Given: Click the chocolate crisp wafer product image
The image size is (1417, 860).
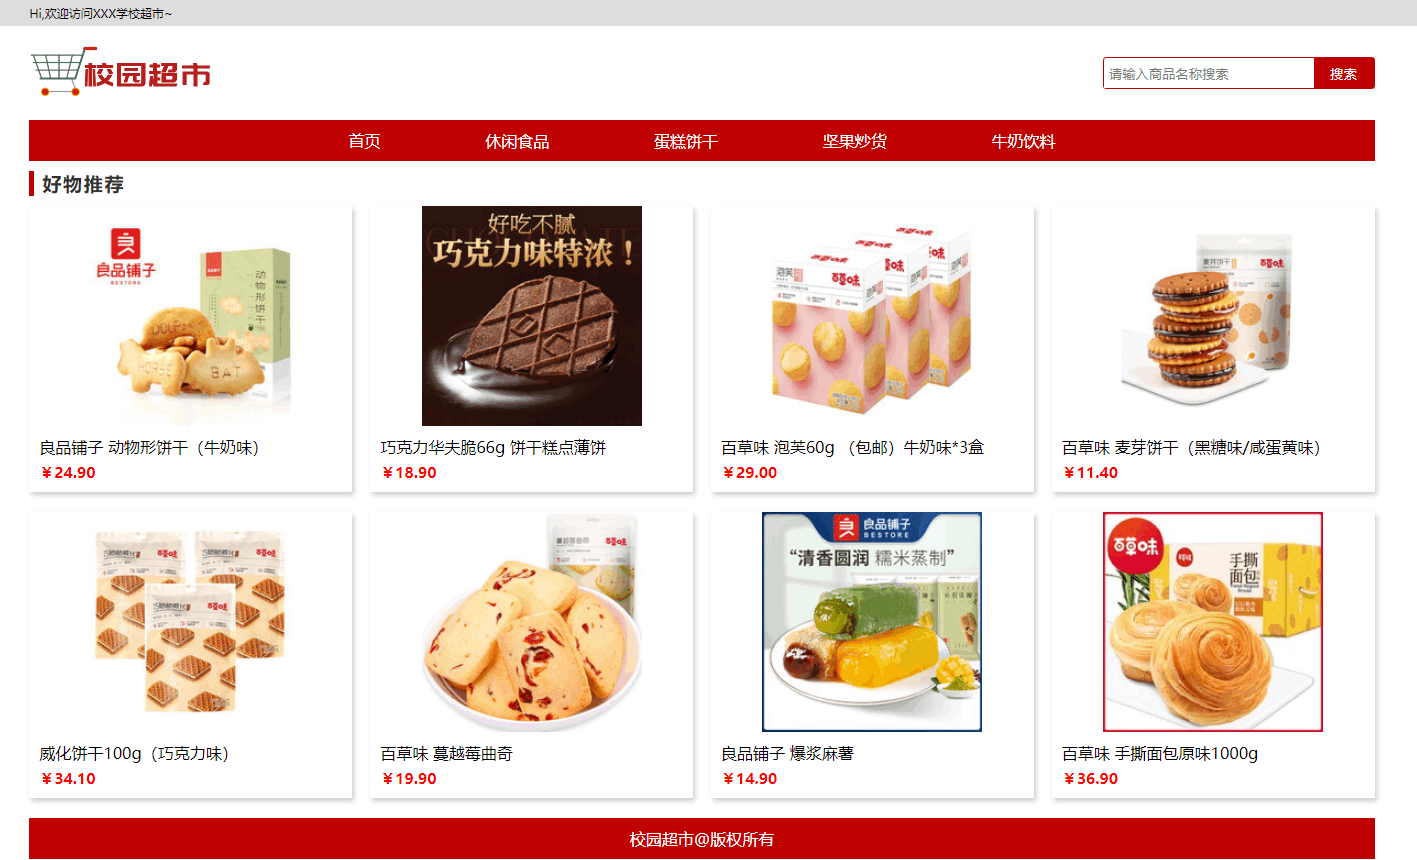Looking at the screenshot, I should point(532,316).
